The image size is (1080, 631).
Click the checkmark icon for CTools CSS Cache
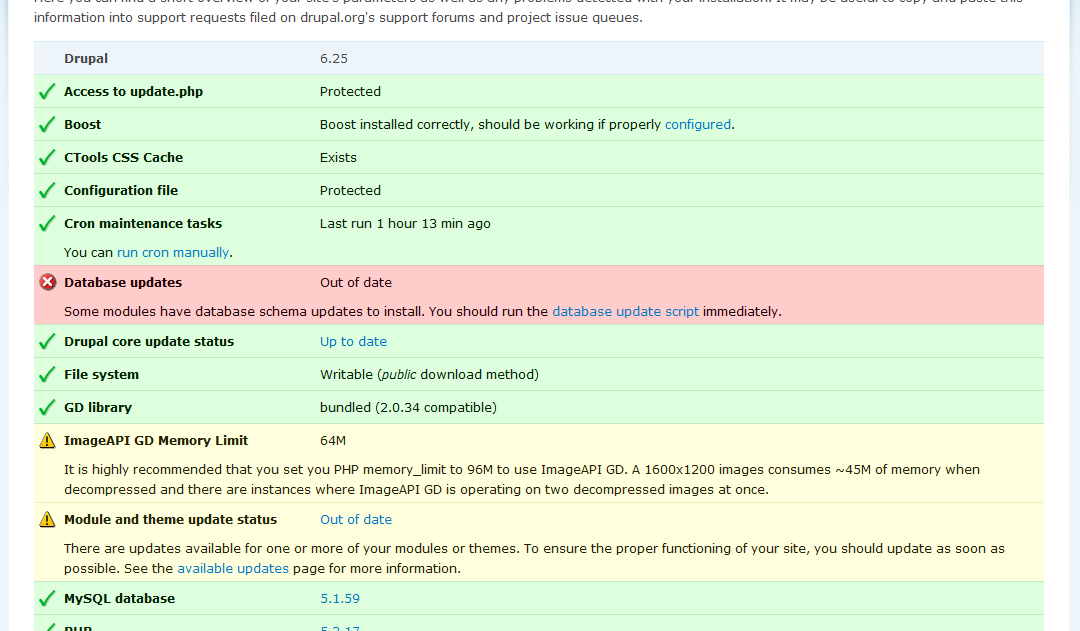point(47,158)
